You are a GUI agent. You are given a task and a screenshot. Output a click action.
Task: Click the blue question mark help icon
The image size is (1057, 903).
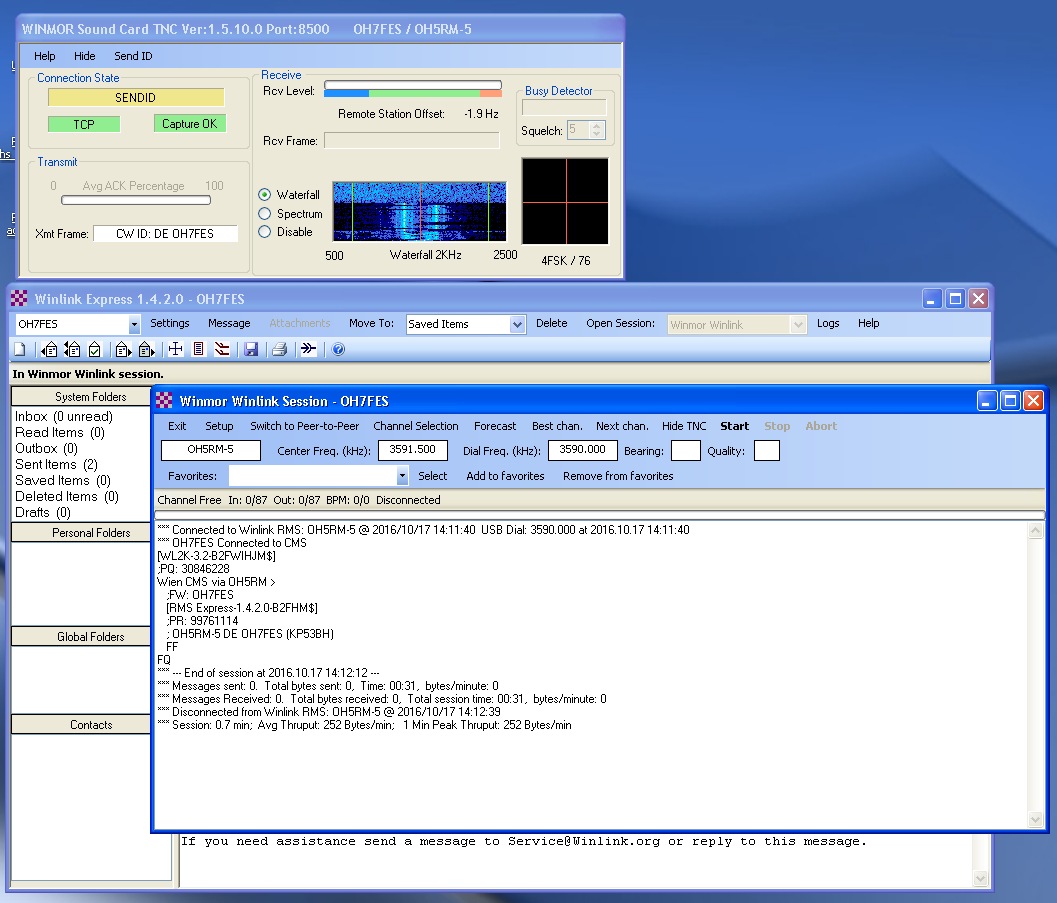point(338,349)
